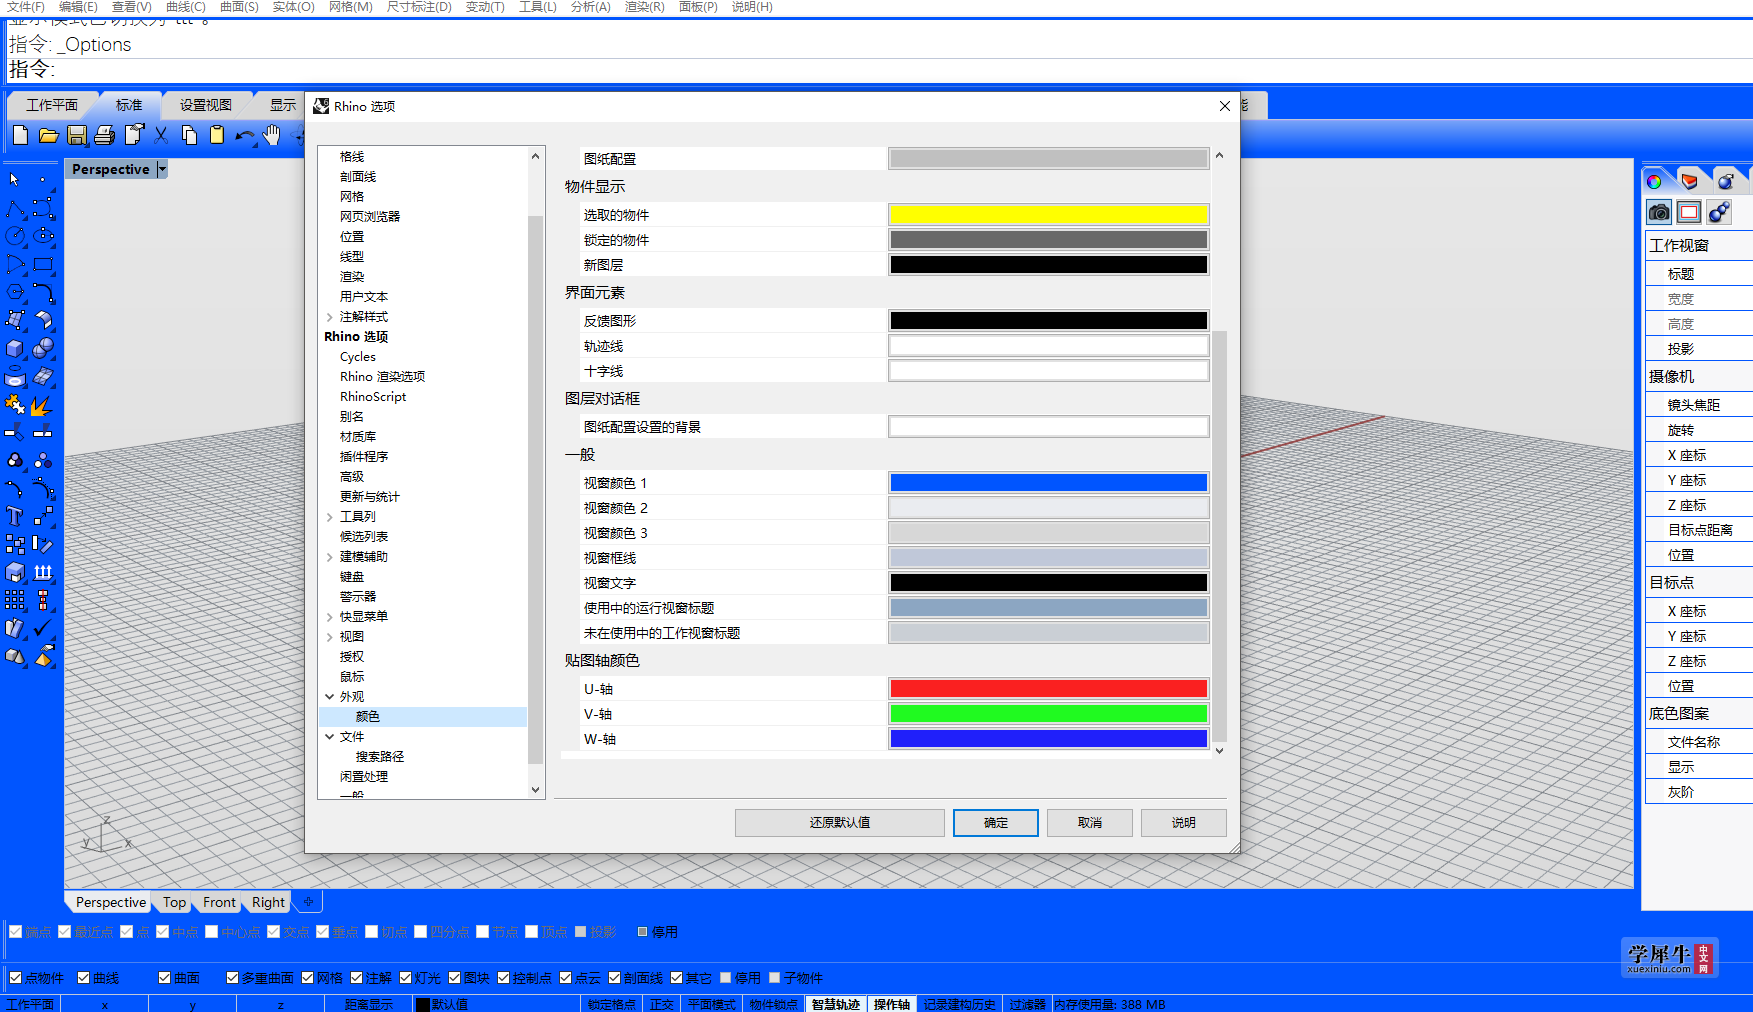Toggle the 点物件 filter checkbox
This screenshot has width=1753, height=1012.
[x=15, y=978]
